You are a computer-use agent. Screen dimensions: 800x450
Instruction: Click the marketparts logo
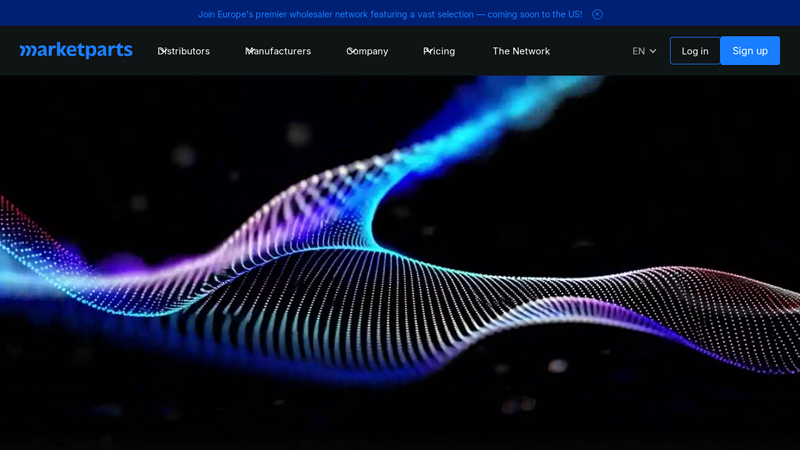click(x=76, y=51)
